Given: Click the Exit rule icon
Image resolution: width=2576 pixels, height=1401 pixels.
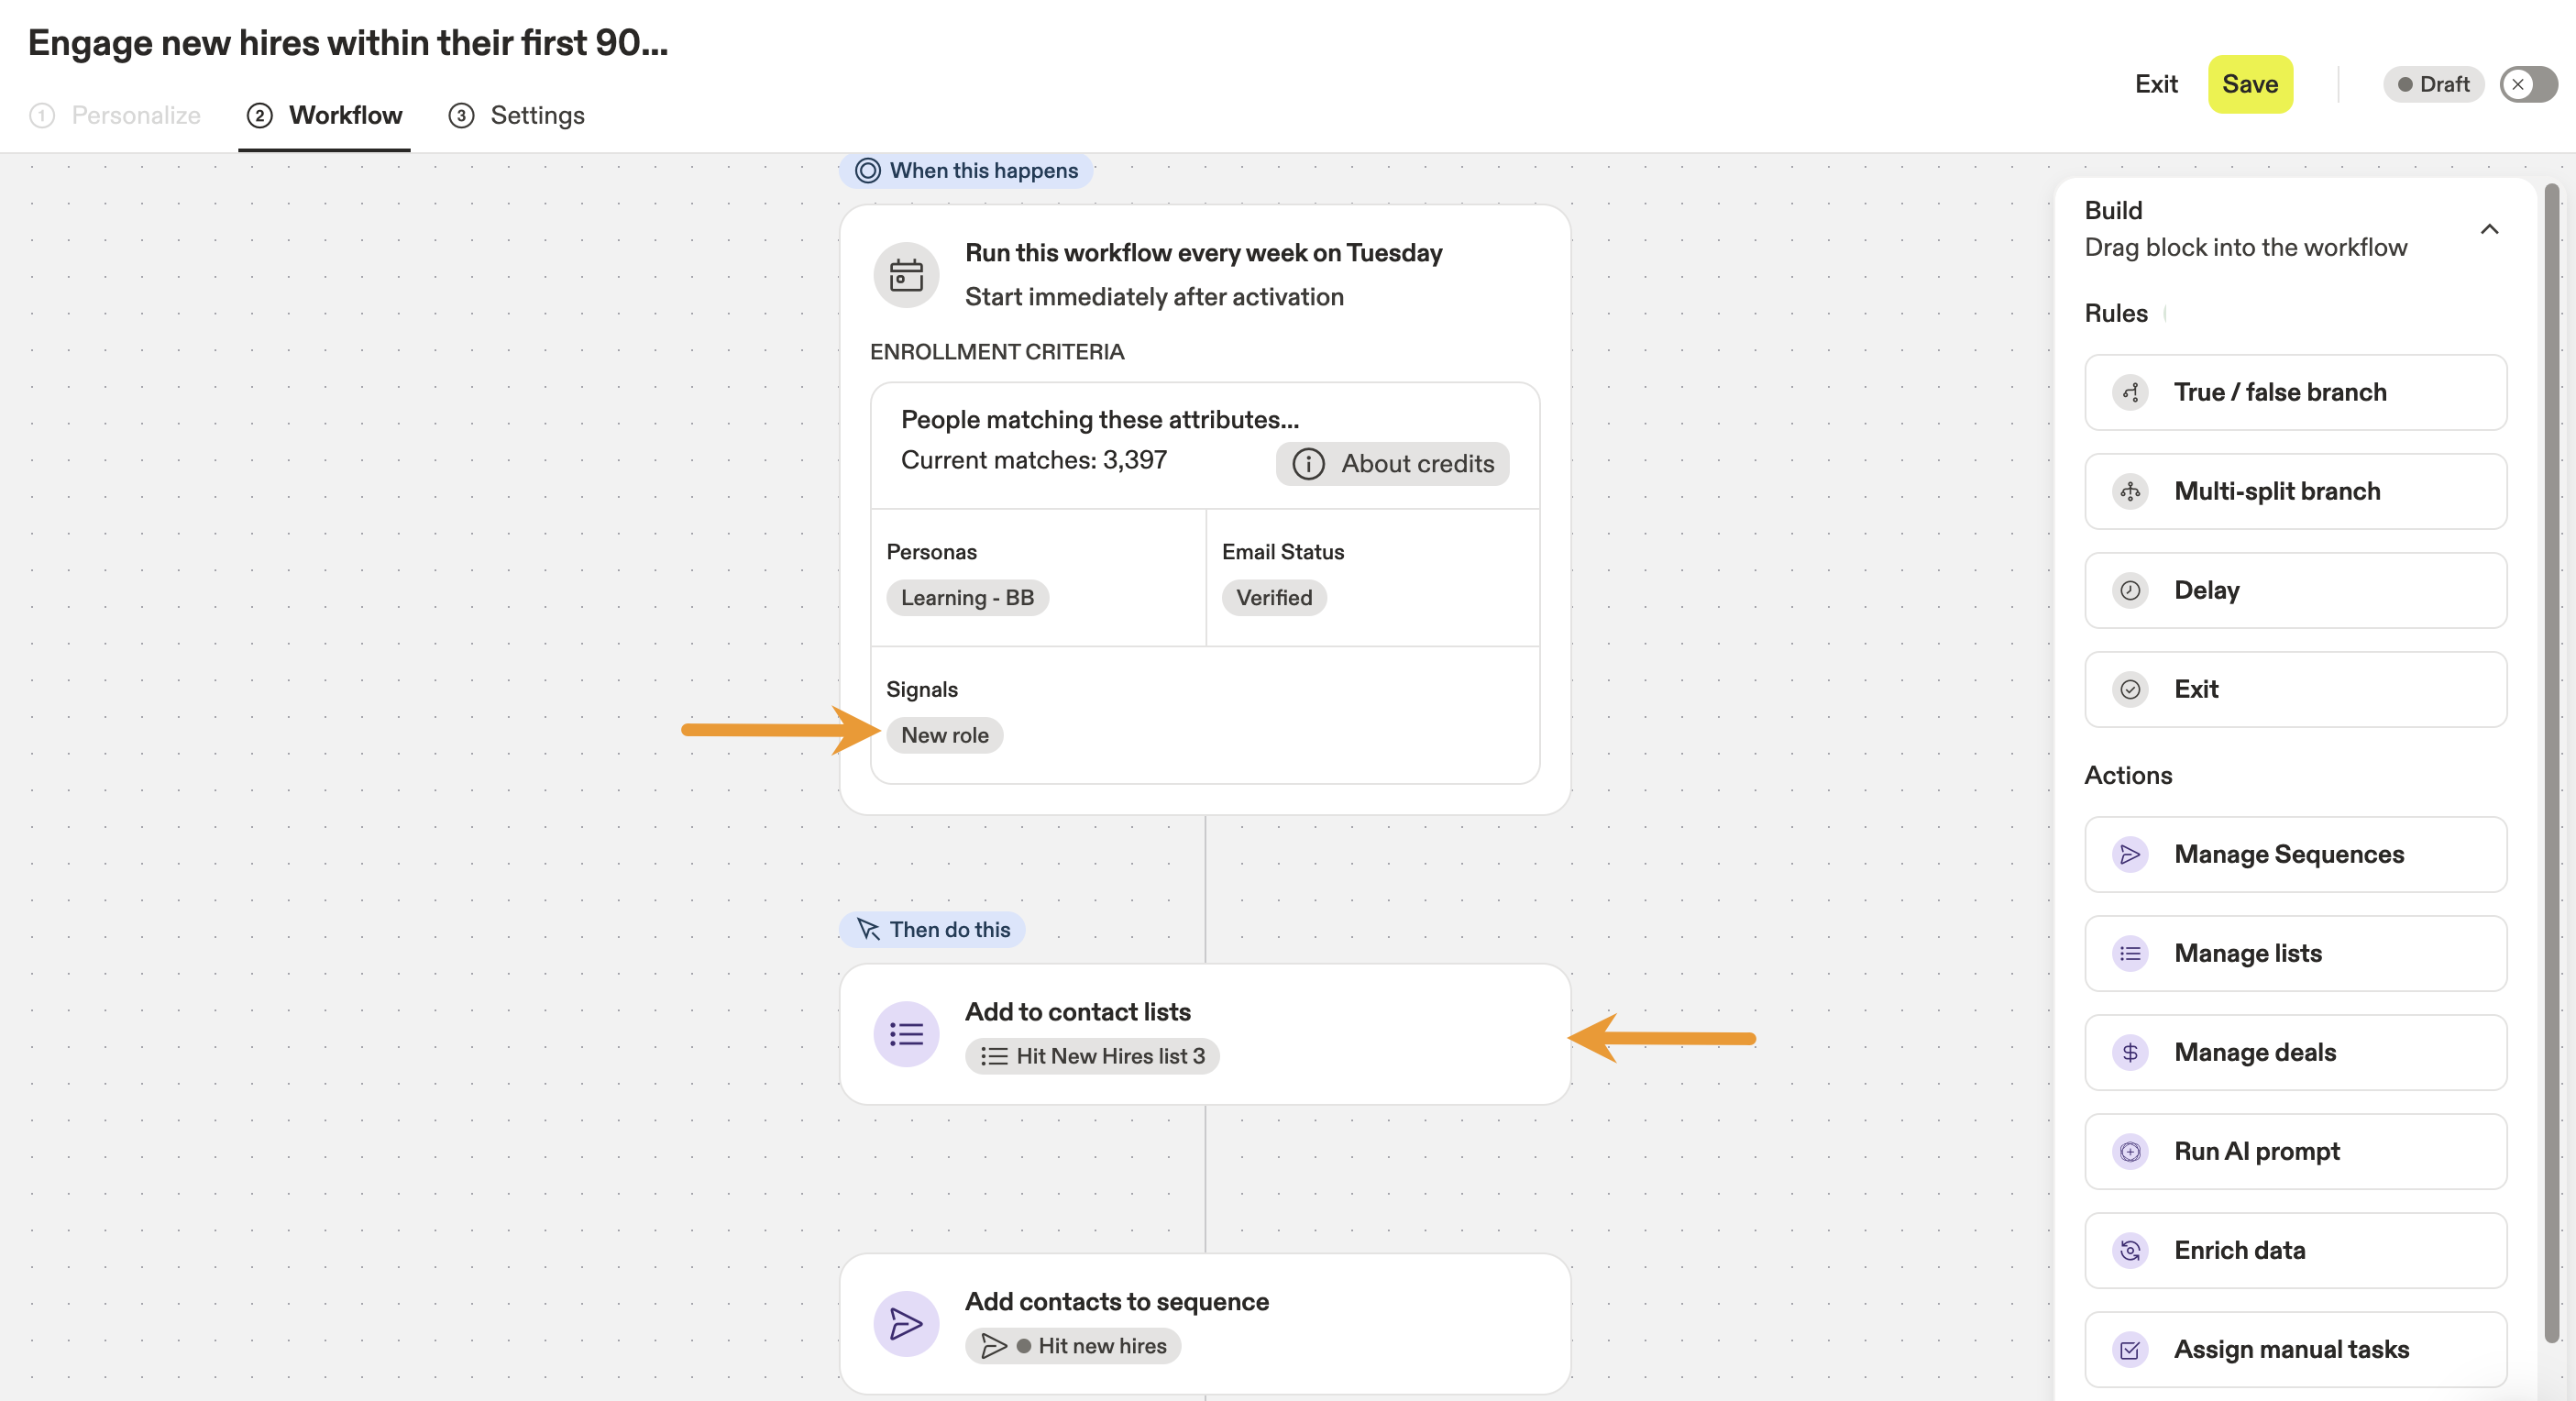Looking at the screenshot, I should coord(2130,689).
